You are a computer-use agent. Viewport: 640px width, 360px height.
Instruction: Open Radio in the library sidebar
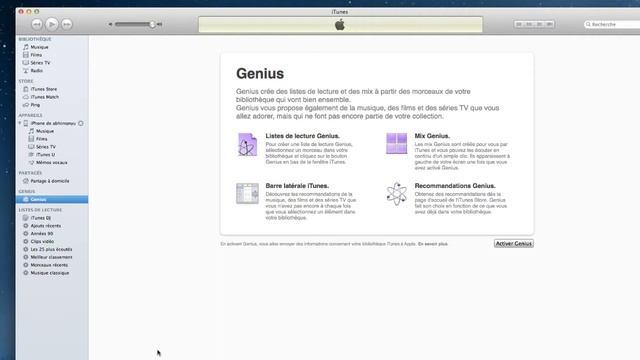click(x=36, y=71)
